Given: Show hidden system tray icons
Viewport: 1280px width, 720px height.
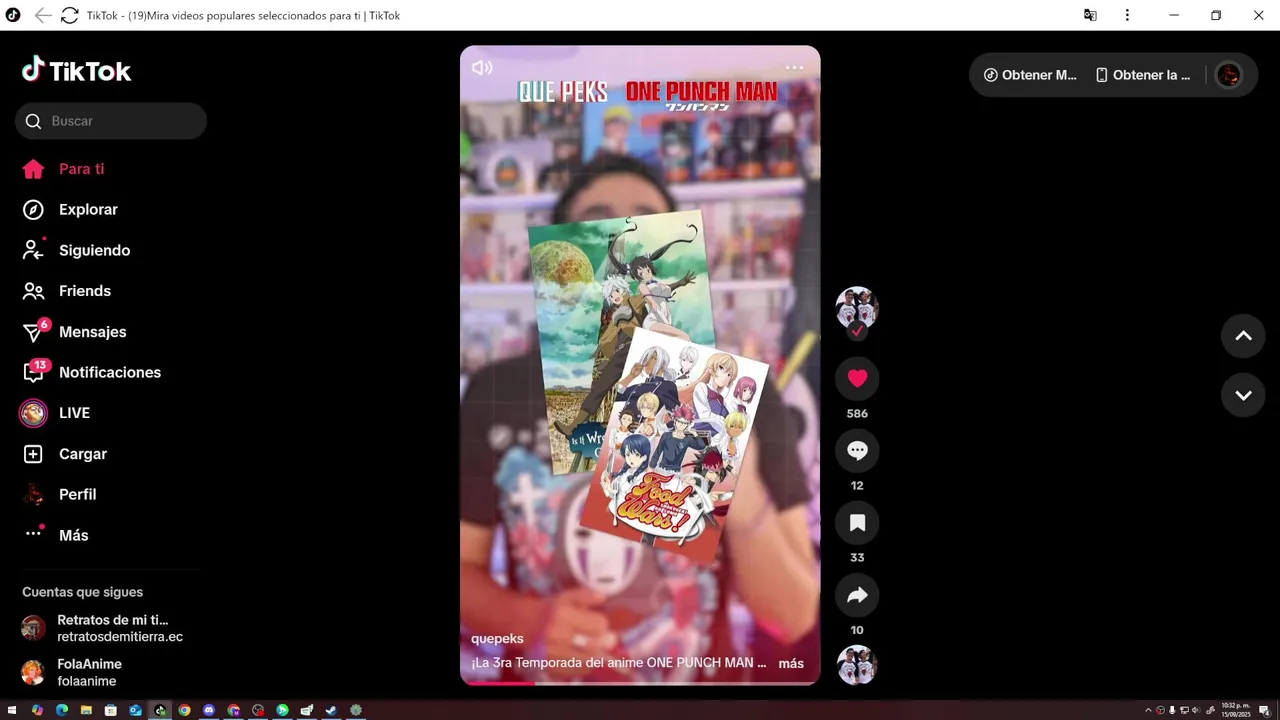Looking at the screenshot, I should pos(1148,710).
